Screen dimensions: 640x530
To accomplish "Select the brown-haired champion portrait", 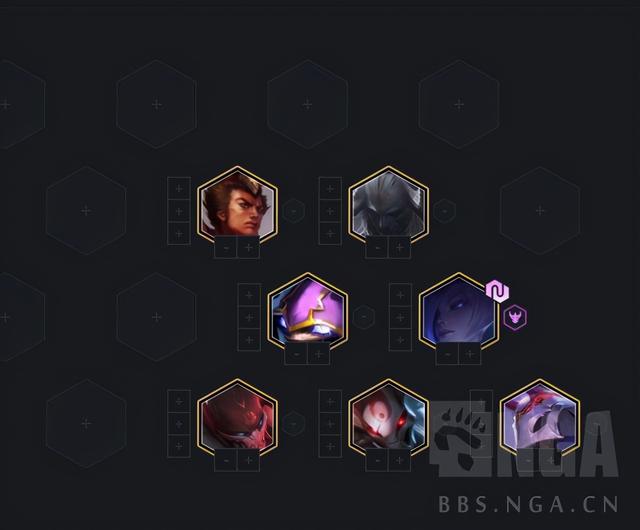I will pos(237,206).
